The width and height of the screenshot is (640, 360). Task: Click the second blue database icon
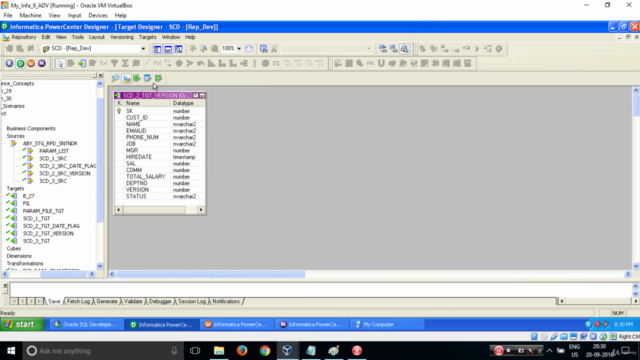(393, 49)
